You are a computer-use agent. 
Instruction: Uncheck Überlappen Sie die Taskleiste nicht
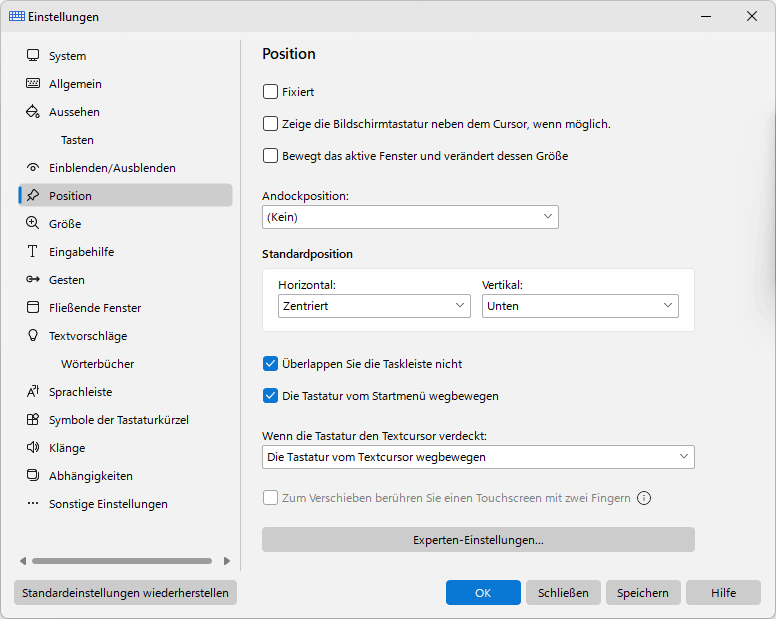click(x=270, y=364)
